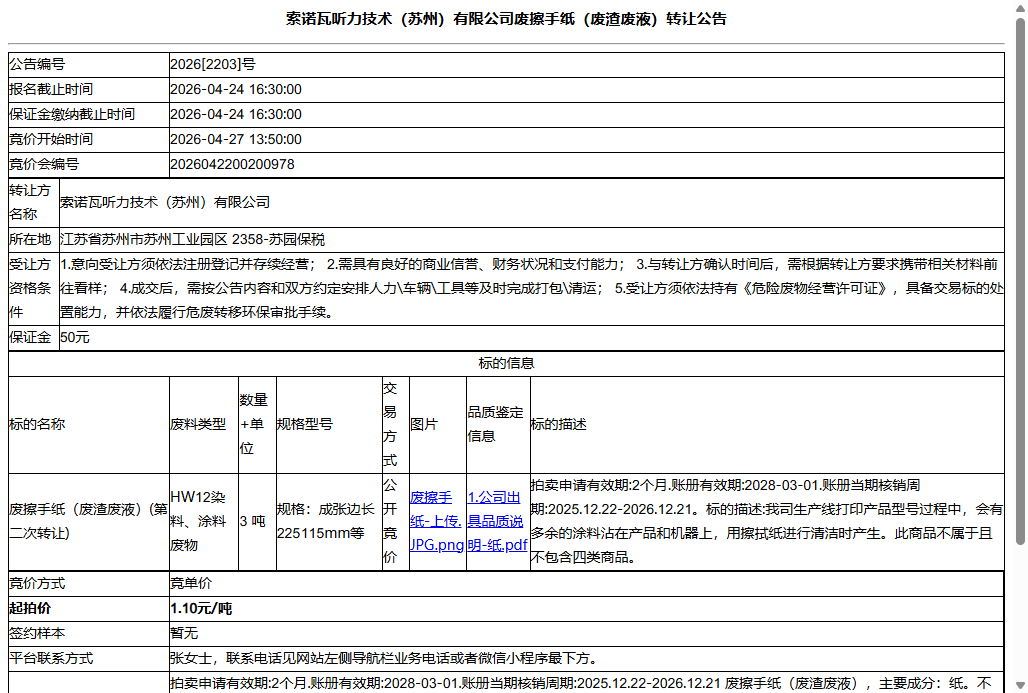This screenshot has height=693, width=1028.
Task: Open the 废擦手纸-上传.JPG.png image link
Action: pyautogui.click(x=437, y=521)
